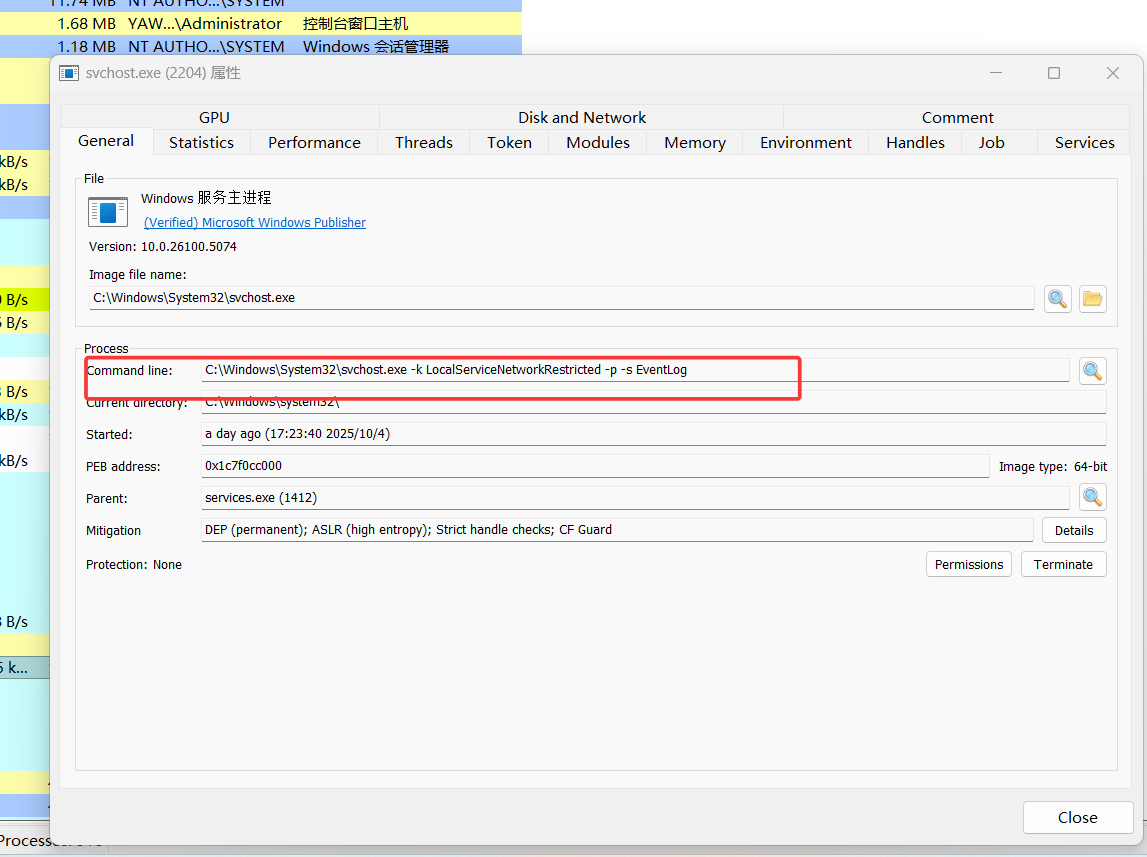Screen dimensions: 1147x857
Task: Click the Started time field
Action: pos(653,434)
